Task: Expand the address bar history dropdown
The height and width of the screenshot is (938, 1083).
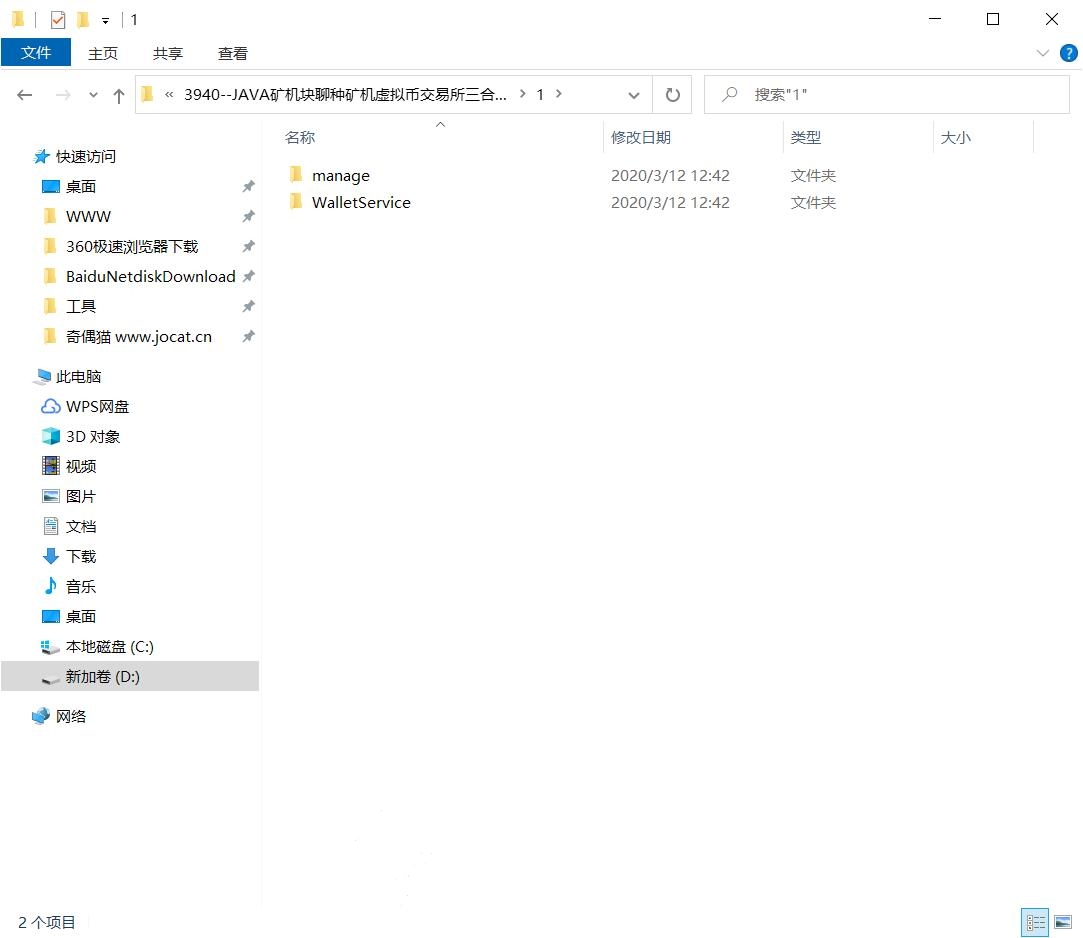Action: coord(633,95)
